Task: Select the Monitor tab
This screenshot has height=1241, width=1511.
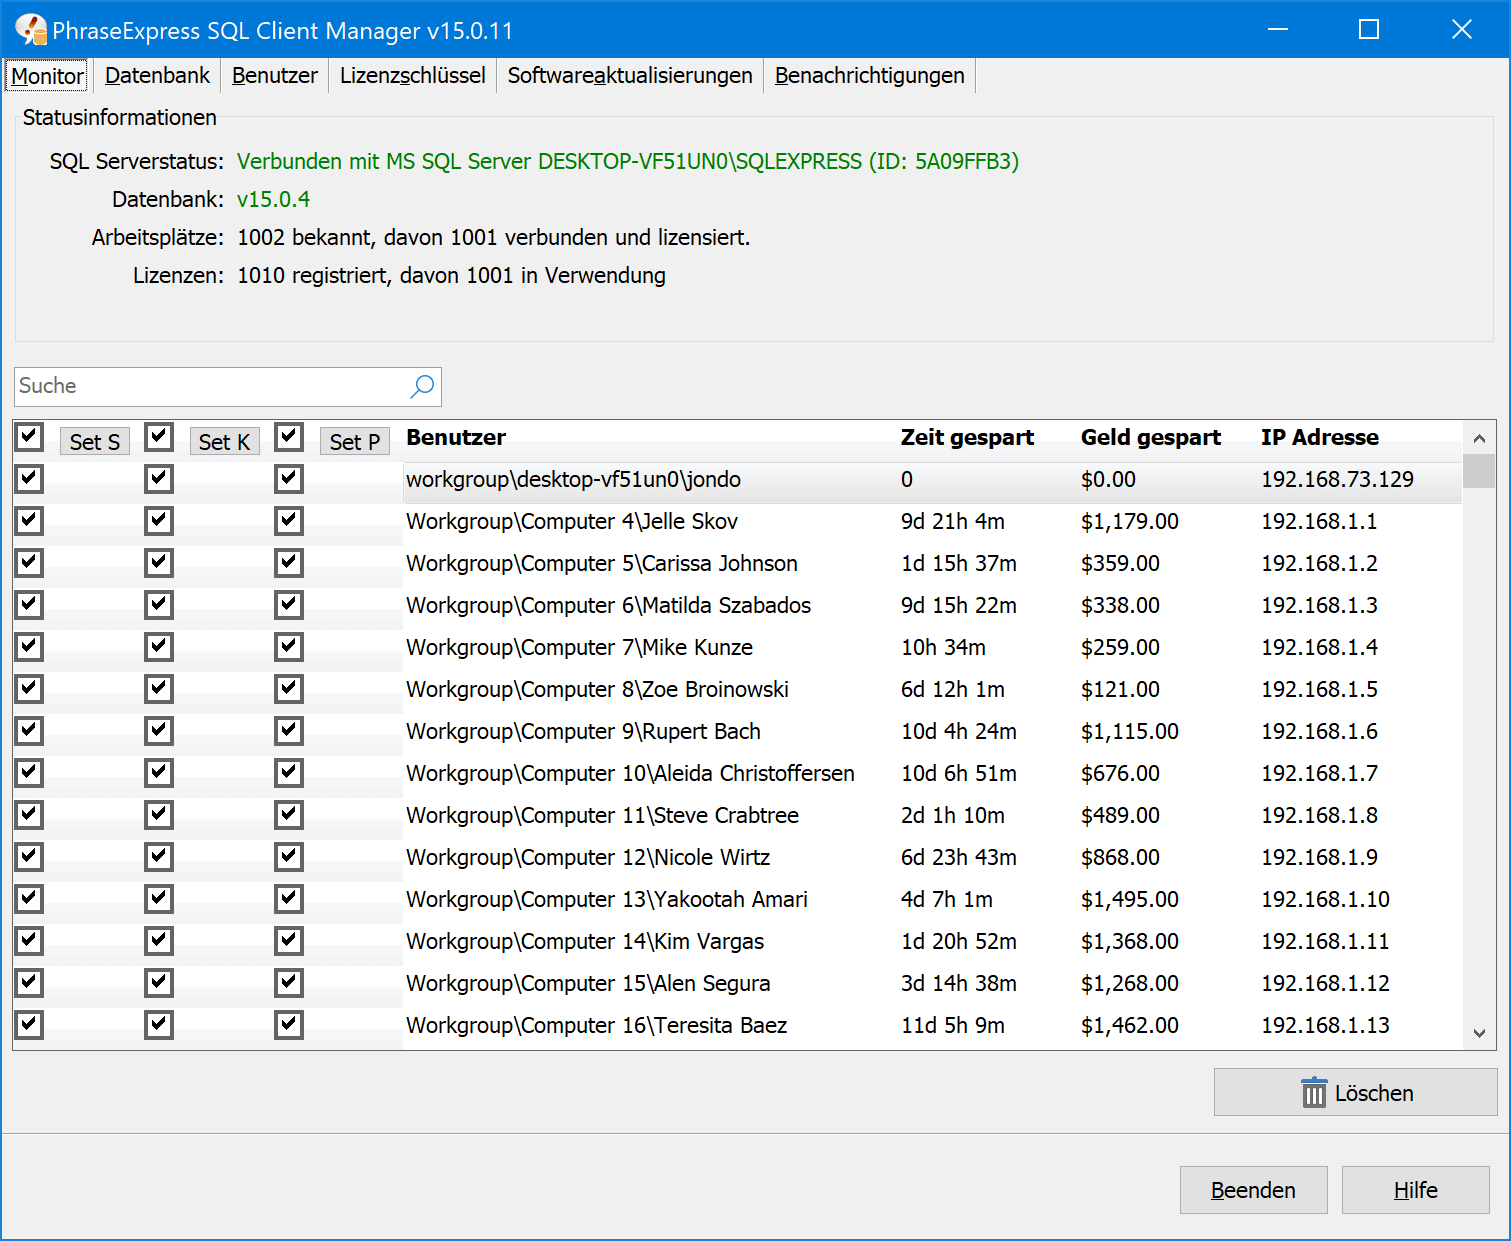Action: coord(48,76)
